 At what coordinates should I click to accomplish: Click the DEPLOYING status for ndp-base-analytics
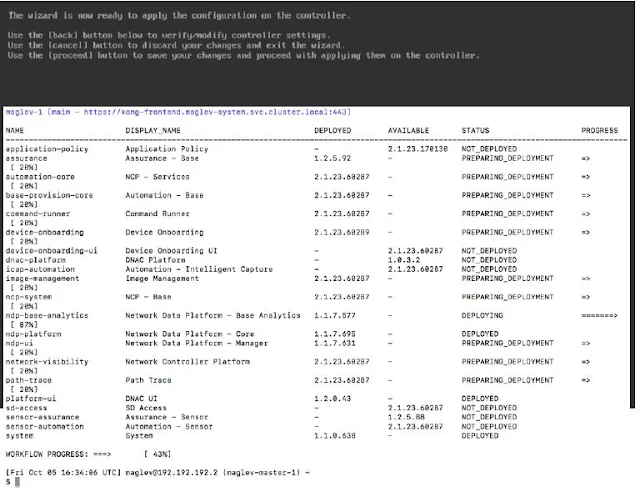click(x=482, y=315)
